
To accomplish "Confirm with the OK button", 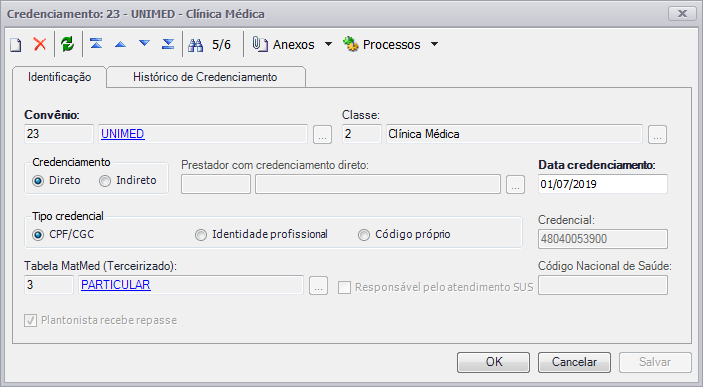I will 494,362.
